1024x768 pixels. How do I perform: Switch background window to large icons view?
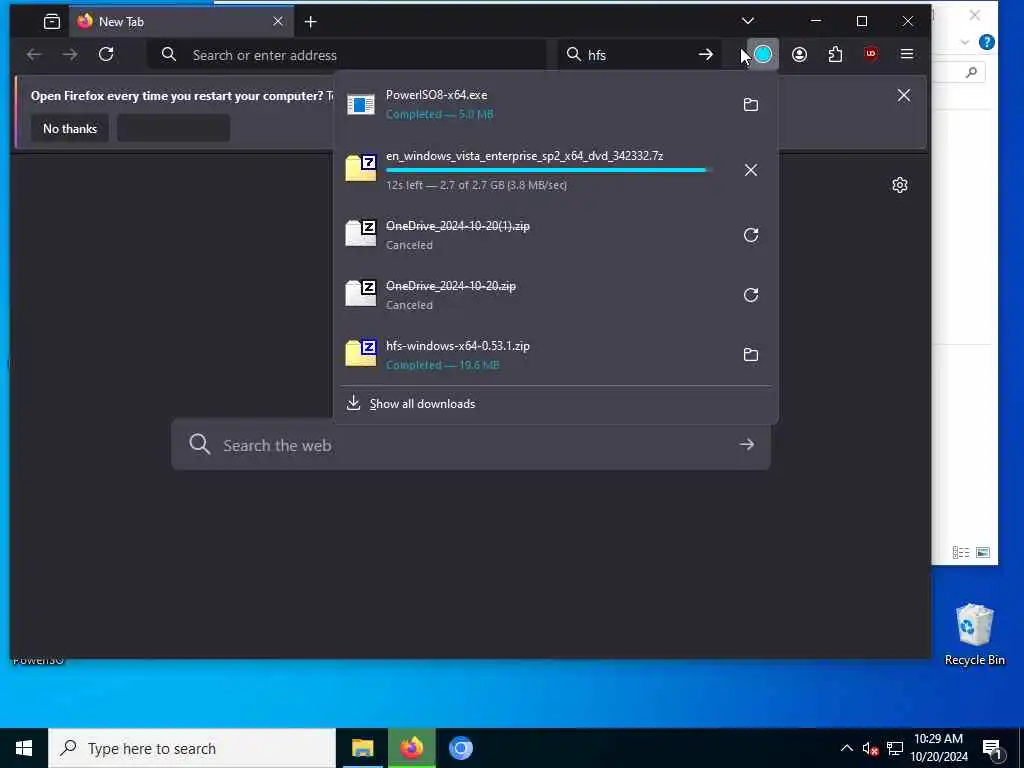(x=983, y=552)
